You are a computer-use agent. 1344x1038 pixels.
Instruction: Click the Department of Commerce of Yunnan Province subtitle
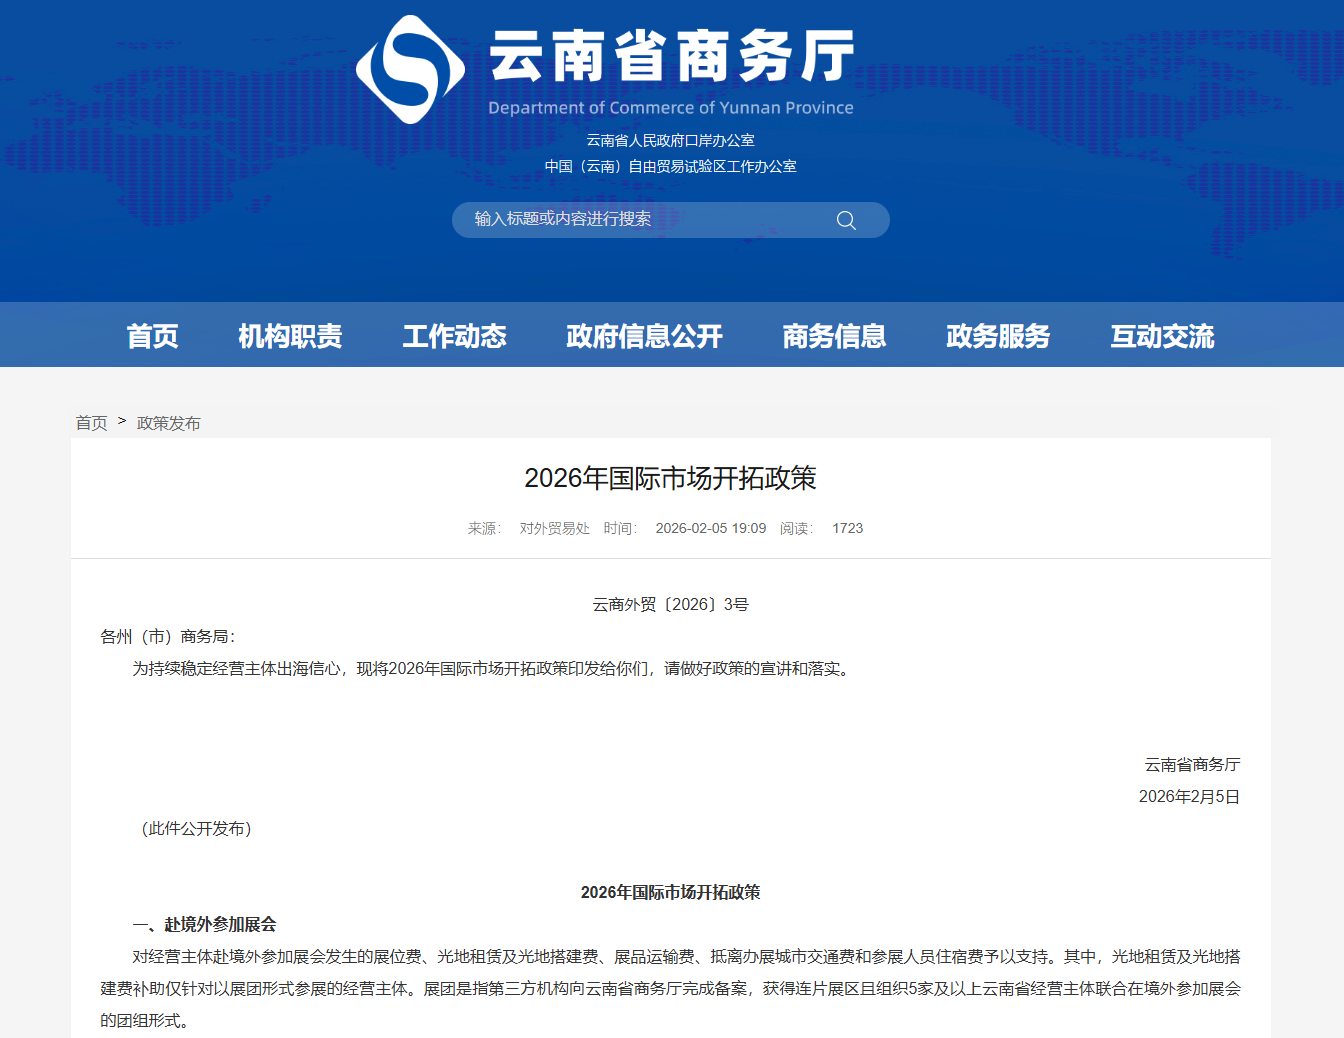(x=671, y=108)
